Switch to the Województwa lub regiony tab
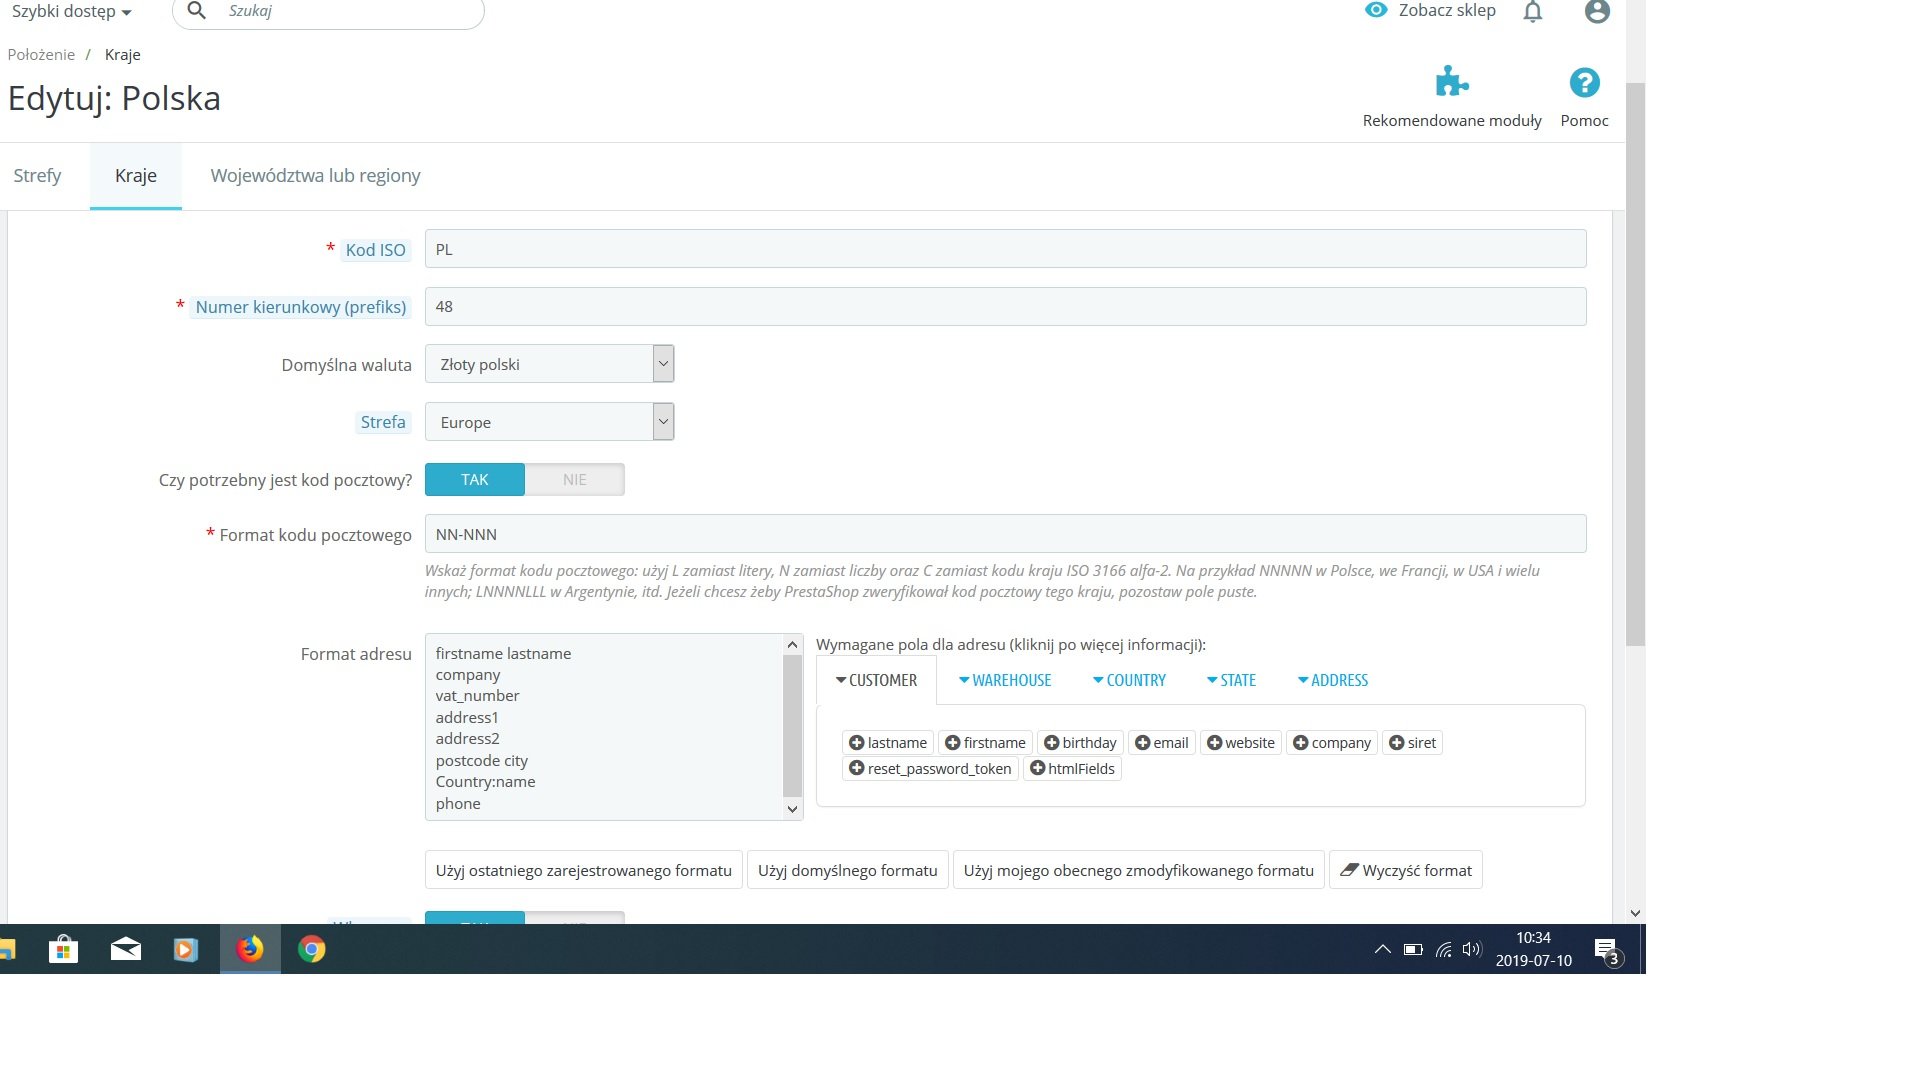Viewport: 1920px width, 1080px height. [315, 176]
